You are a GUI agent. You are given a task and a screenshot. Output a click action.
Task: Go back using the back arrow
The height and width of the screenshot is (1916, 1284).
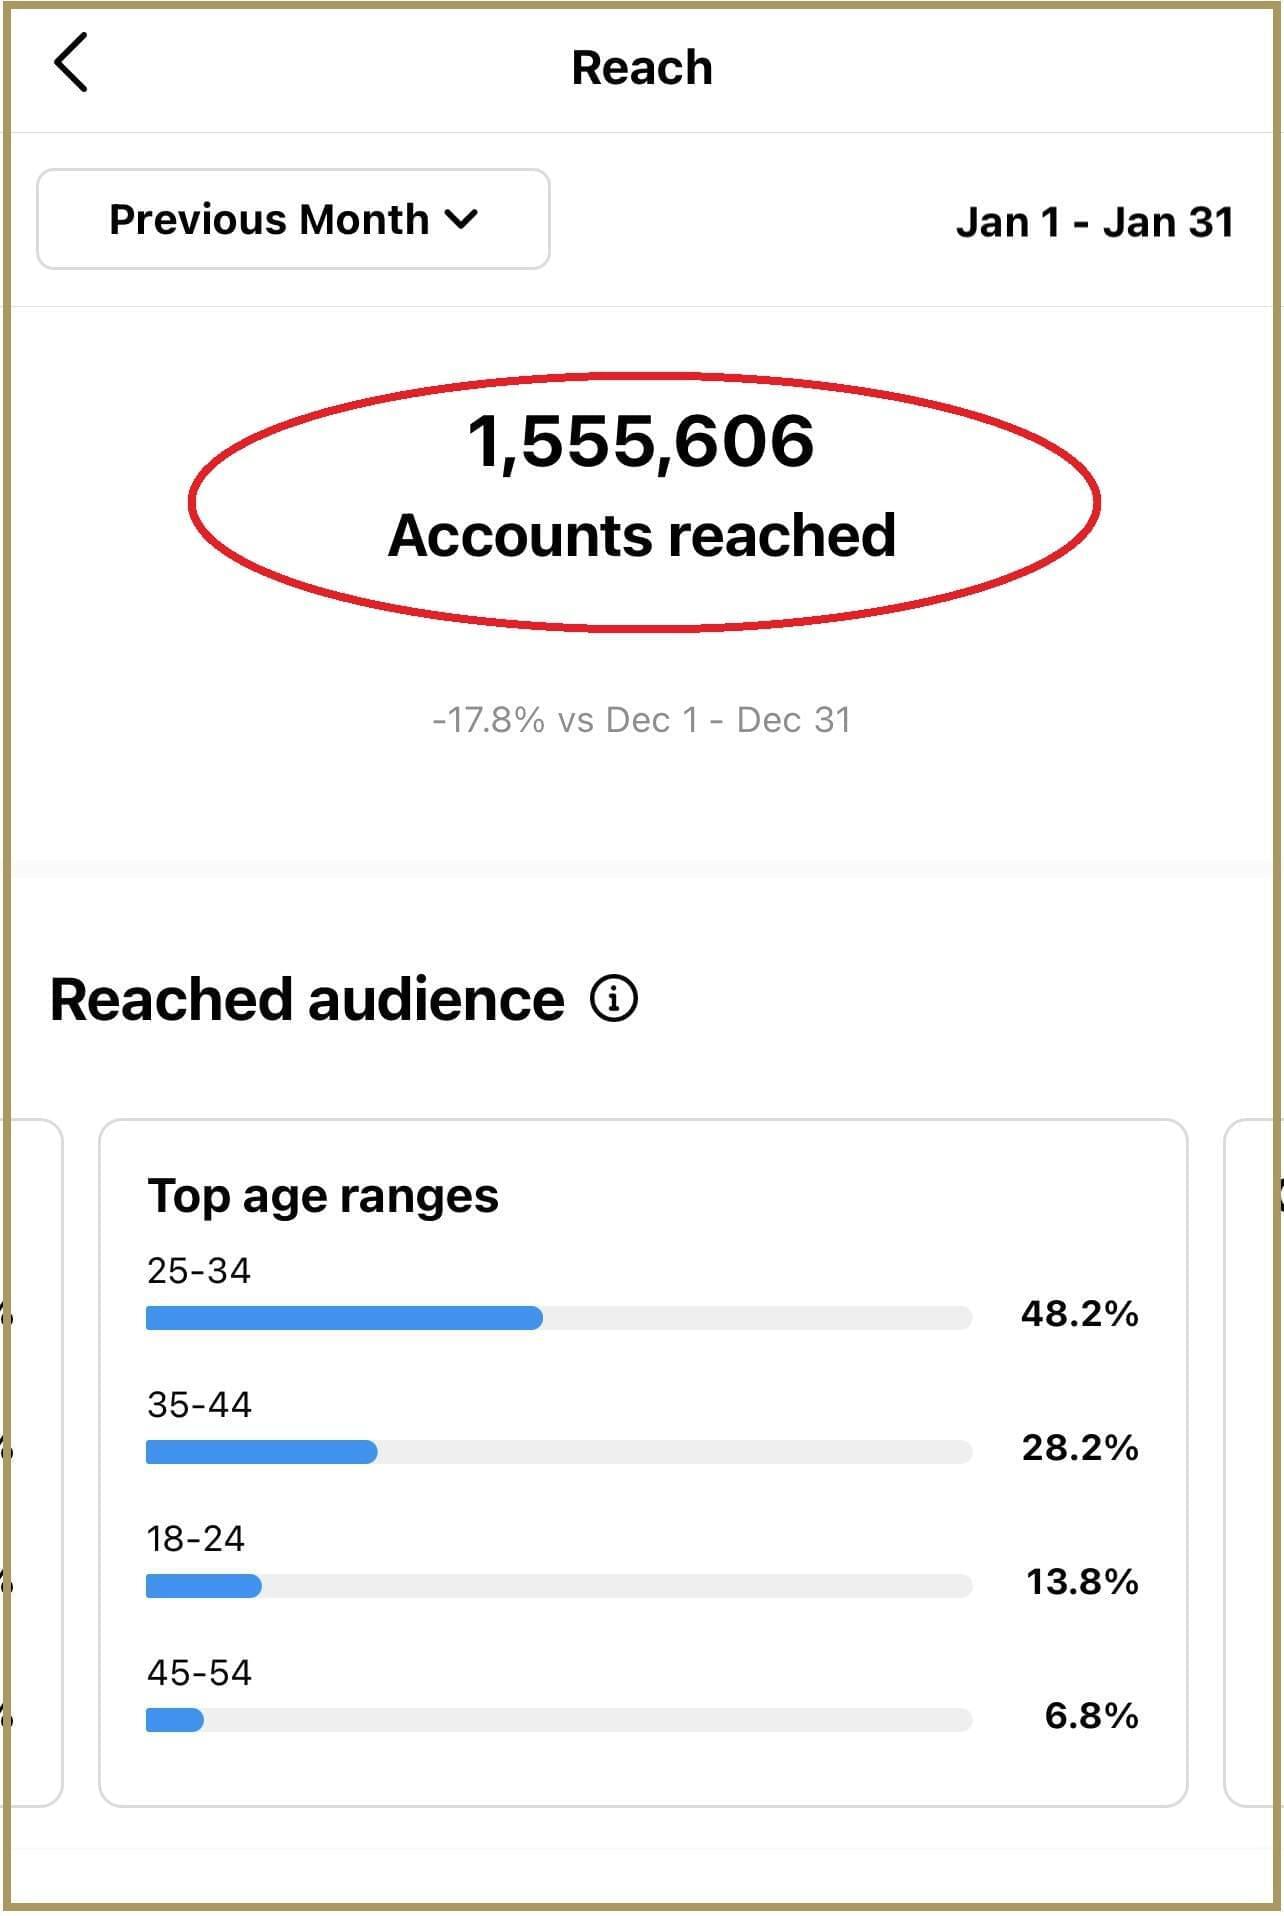click(x=71, y=63)
